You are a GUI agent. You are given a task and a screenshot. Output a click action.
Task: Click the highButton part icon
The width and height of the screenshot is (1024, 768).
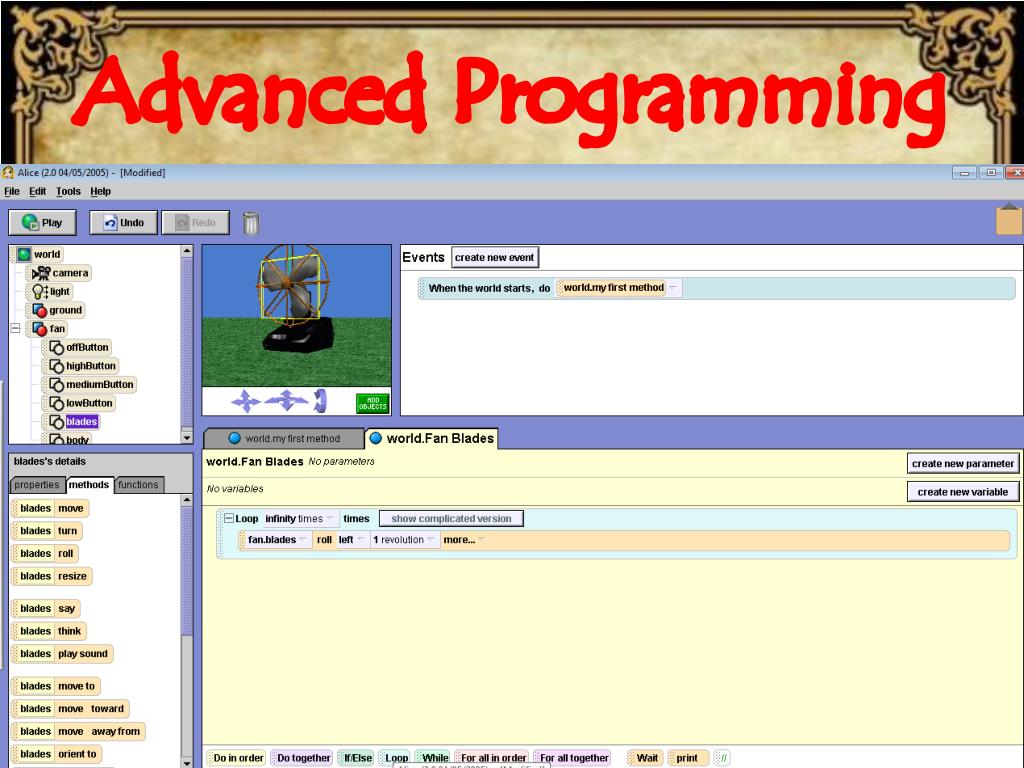click(57, 366)
